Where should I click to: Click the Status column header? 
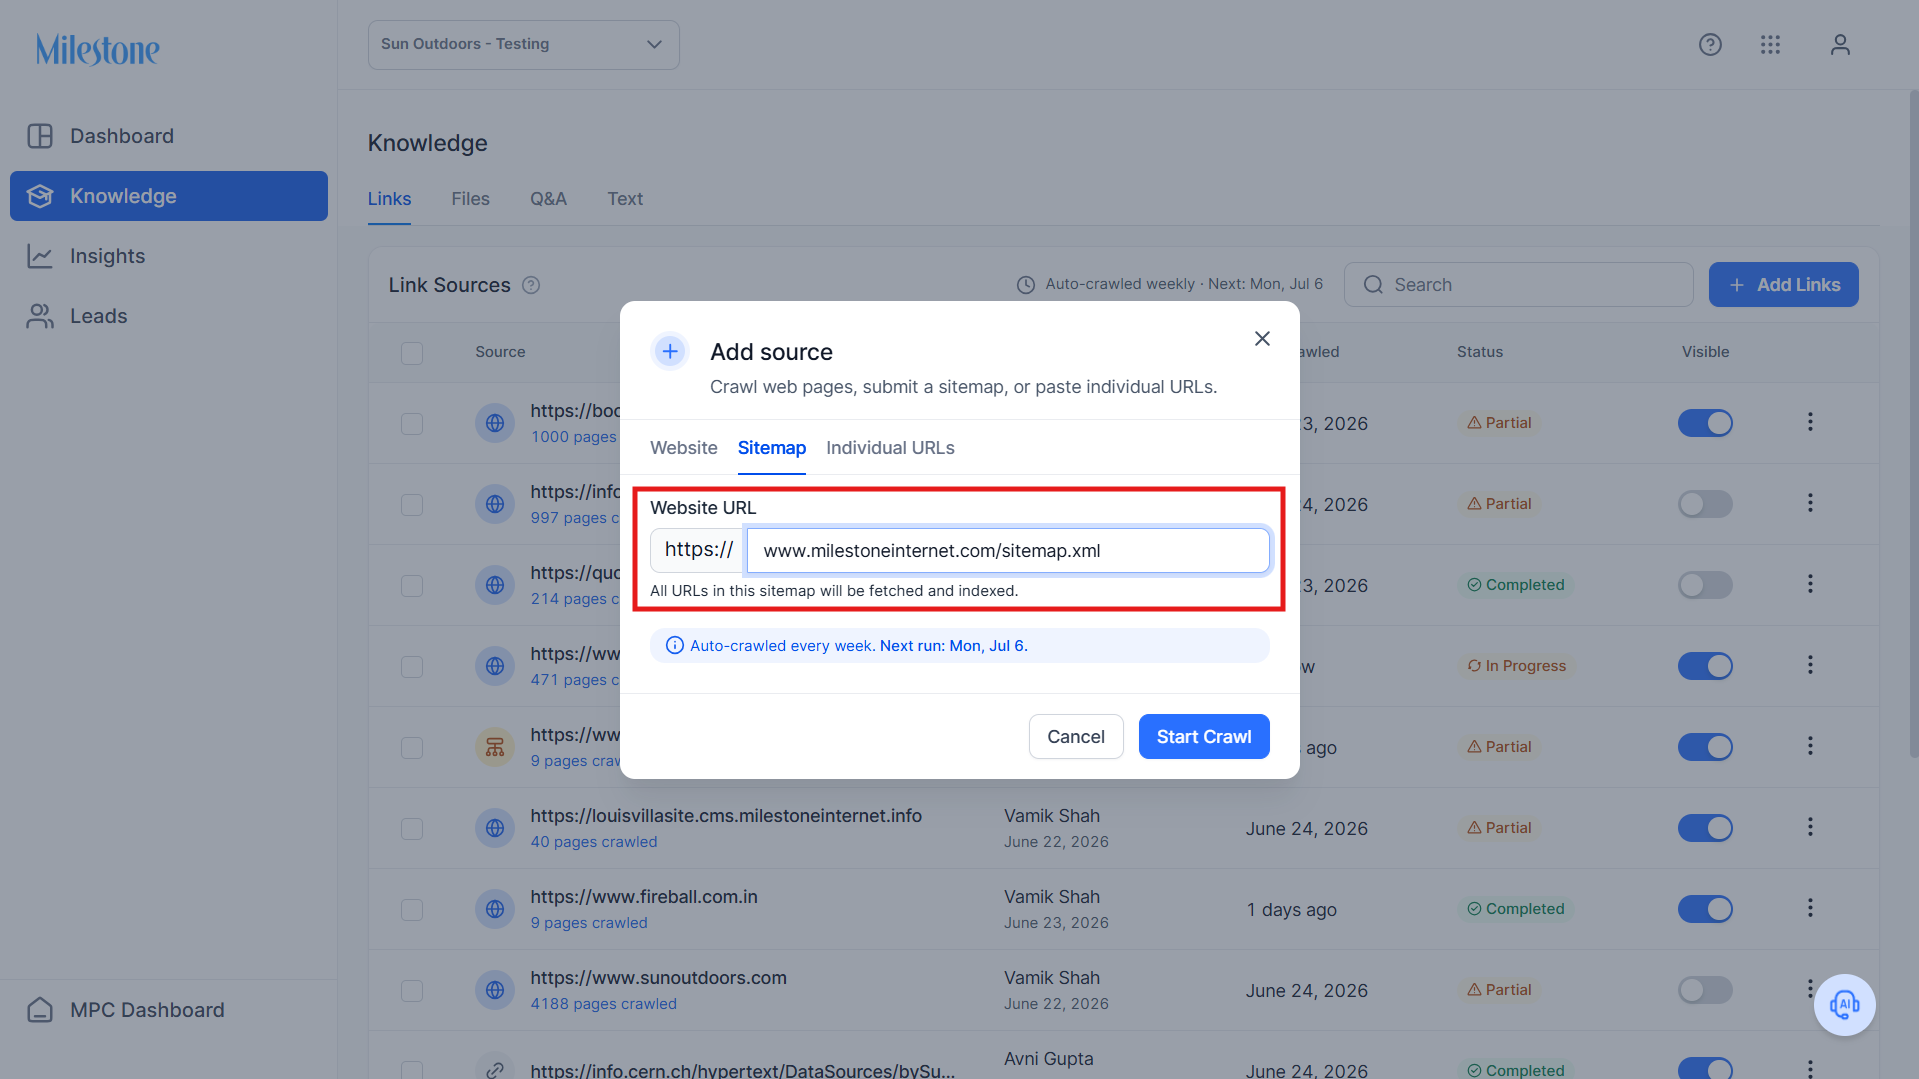point(1479,352)
